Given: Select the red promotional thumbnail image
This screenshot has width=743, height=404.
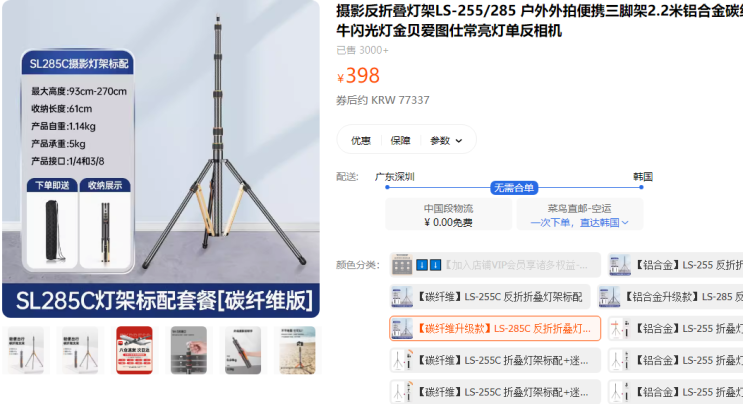Looking at the screenshot, I should [135, 350].
